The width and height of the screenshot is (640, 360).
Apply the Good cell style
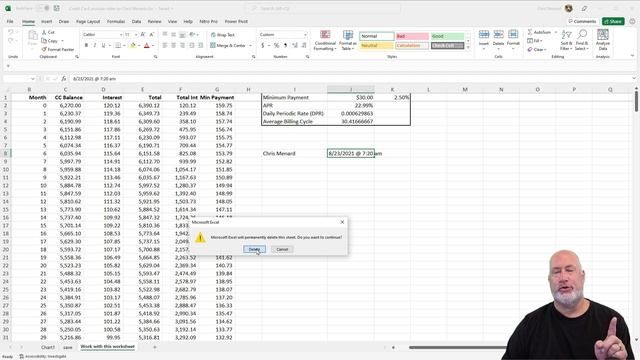coord(447,36)
